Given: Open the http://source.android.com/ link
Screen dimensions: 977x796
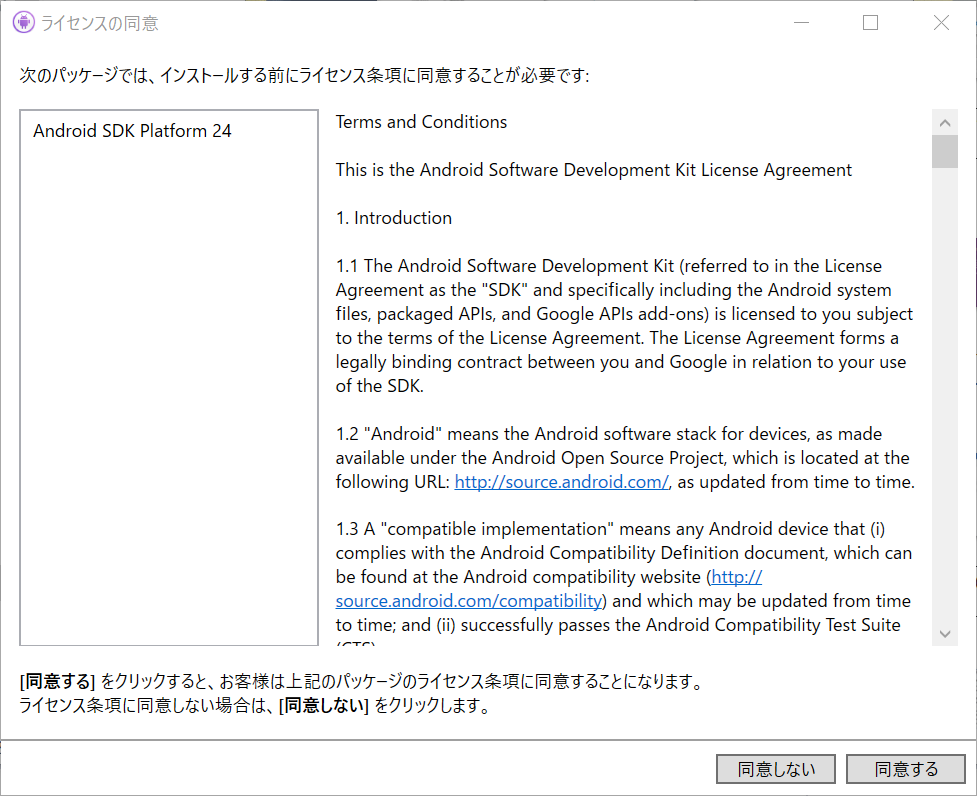Looking at the screenshot, I should coord(561,482).
